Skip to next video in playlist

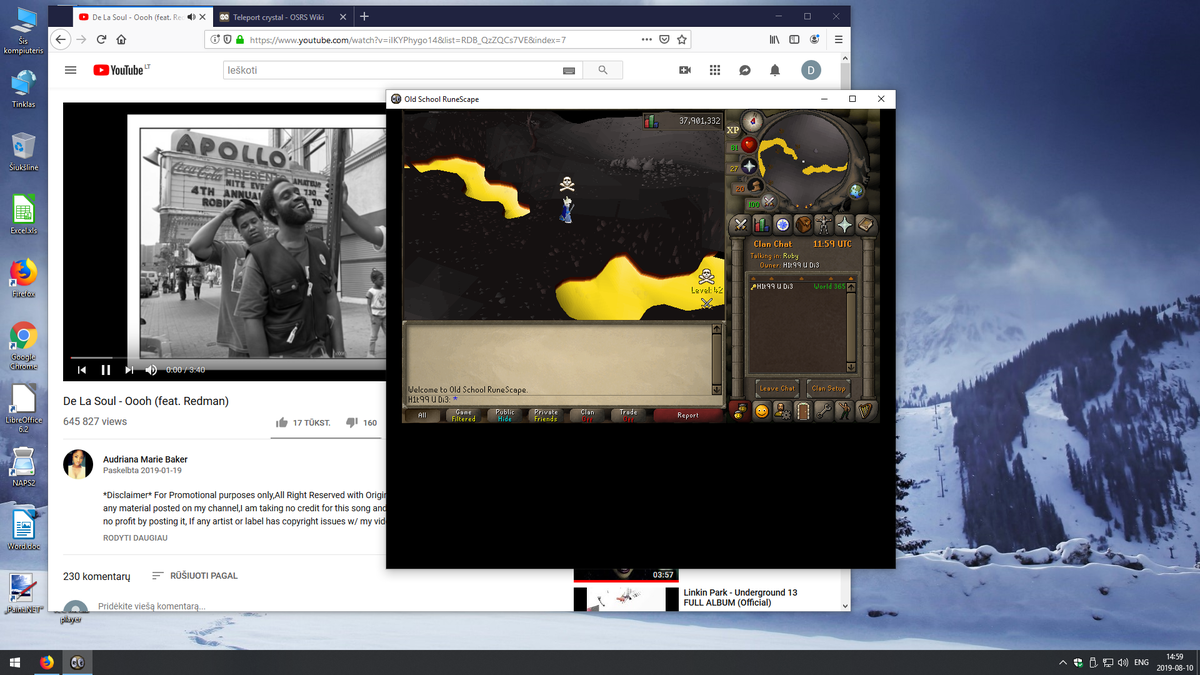click(129, 370)
